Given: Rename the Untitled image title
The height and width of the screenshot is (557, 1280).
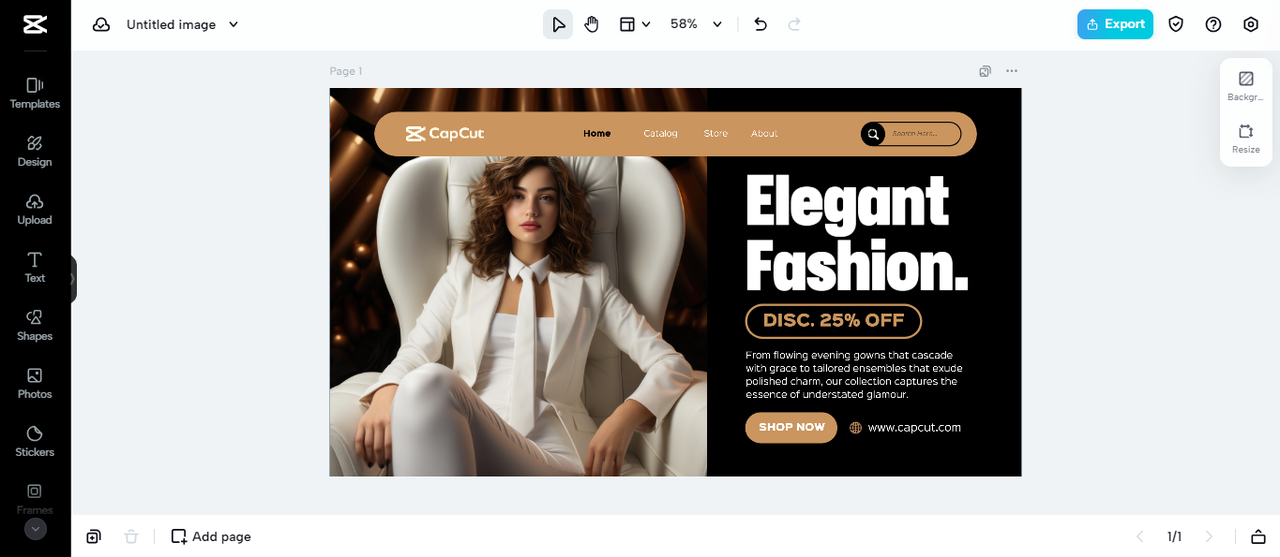Looking at the screenshot, I should click(171, 24).
